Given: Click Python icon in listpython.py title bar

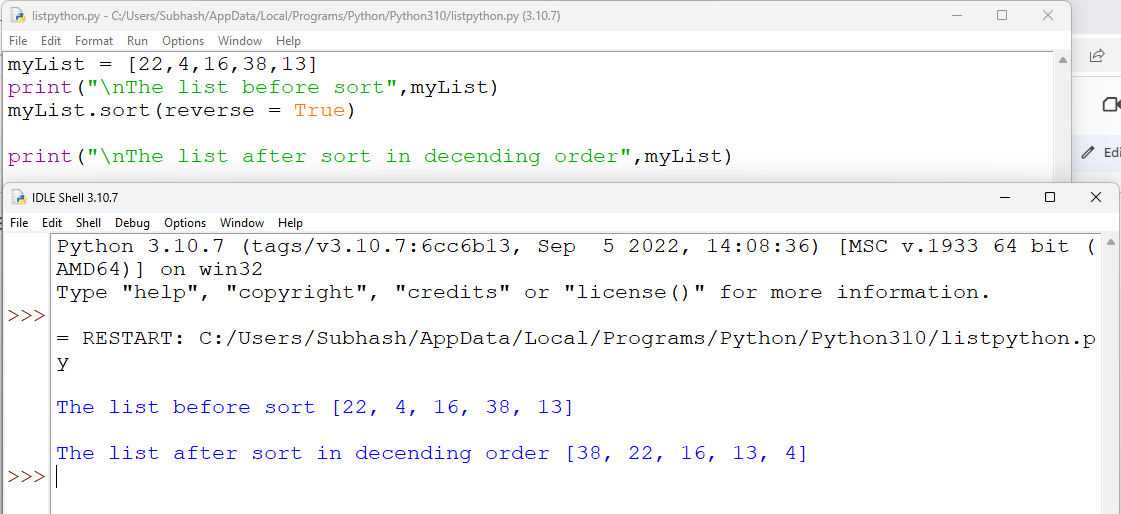Looking at the screenshot, I should 18,15.
